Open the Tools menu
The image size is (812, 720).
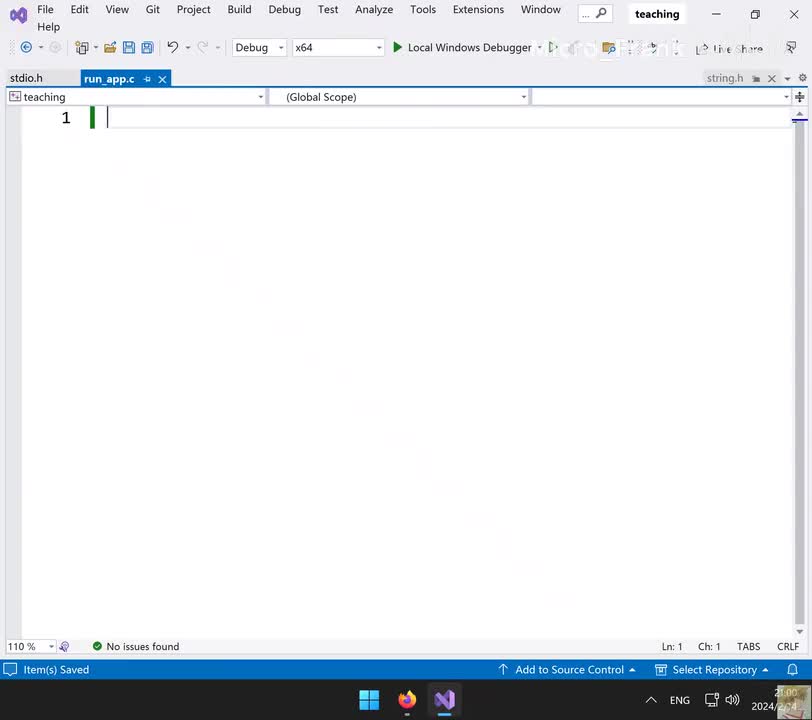click(423, 9)
